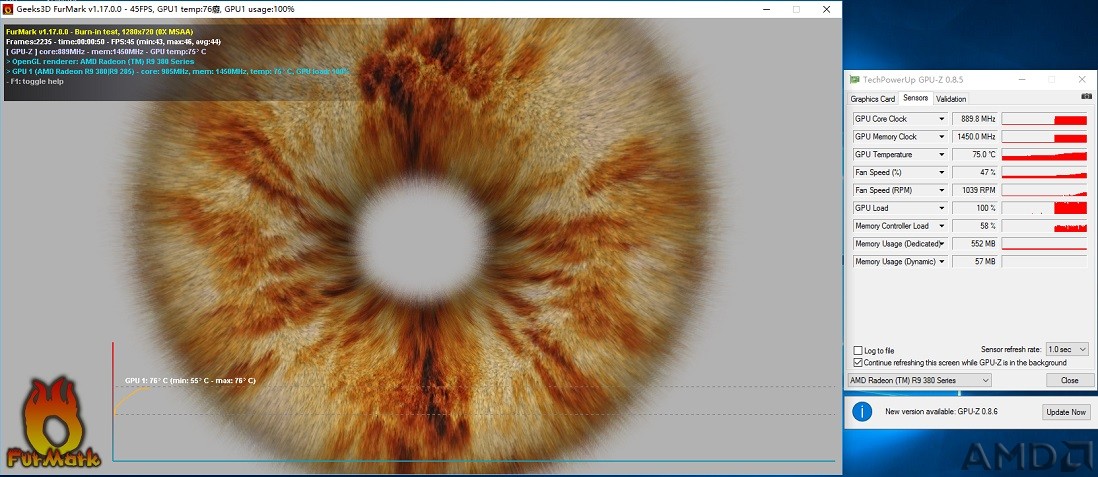1098x477 pixels.
Task: Open the Fan Speed (%) sensor dropdown
Action: pos(942,172)
